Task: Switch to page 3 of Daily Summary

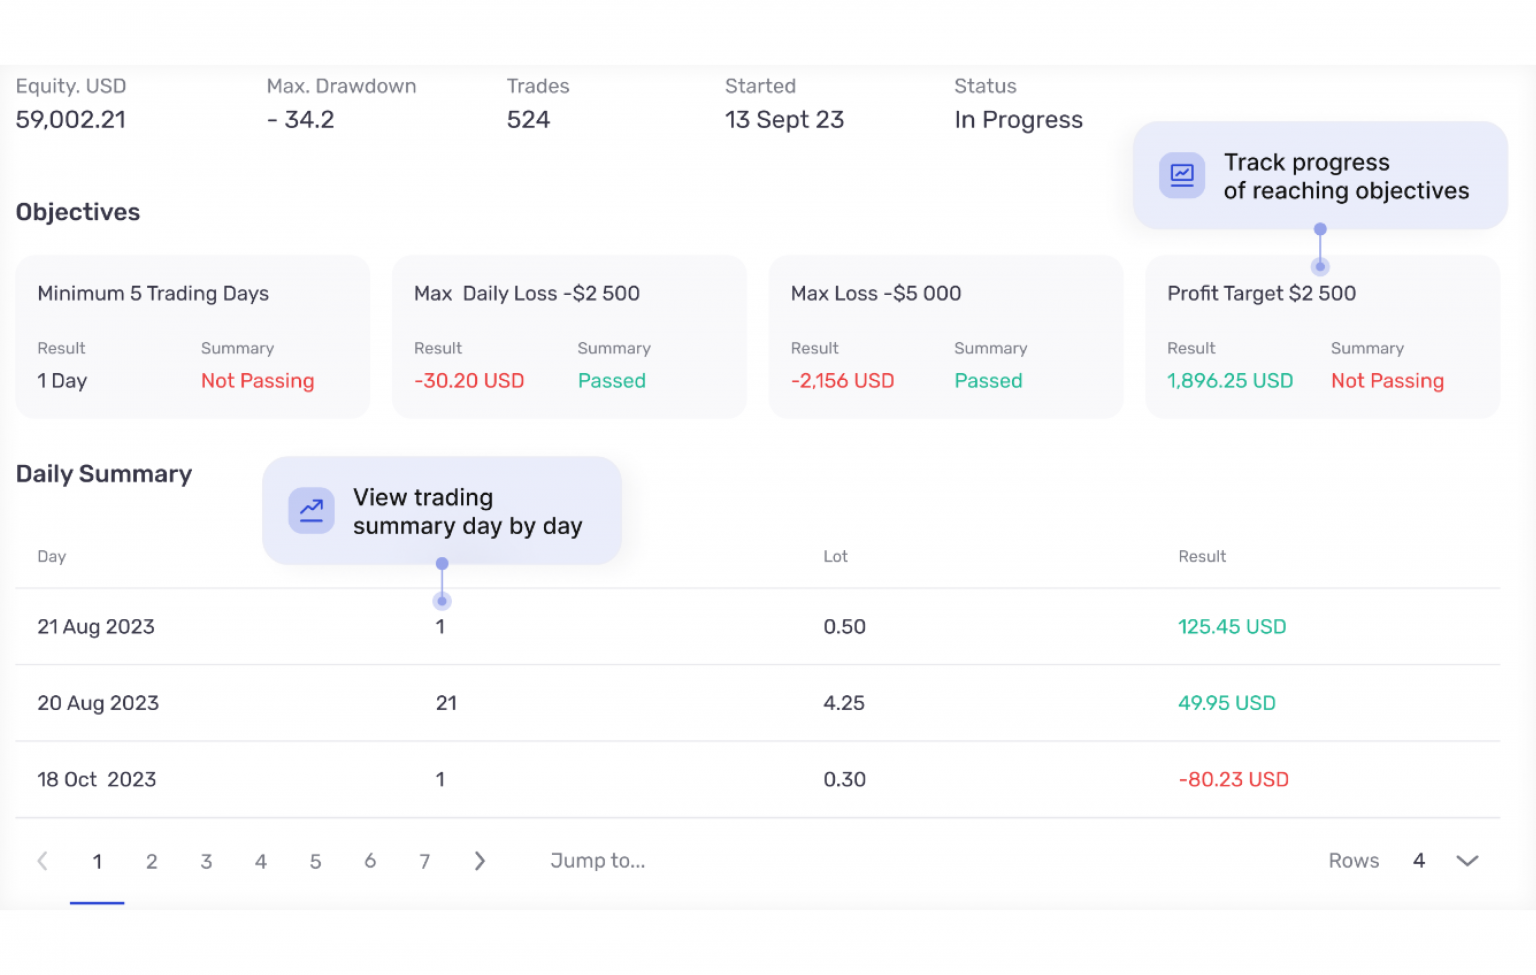Action: [206, 860]
